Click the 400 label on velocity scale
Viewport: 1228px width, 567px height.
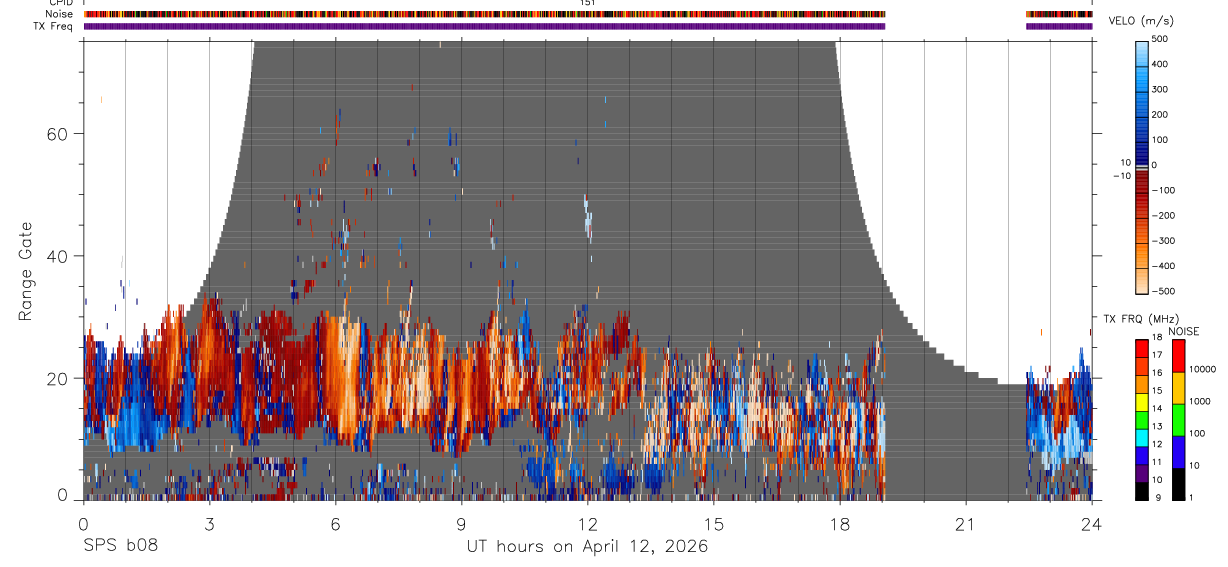coord(1160,64)
